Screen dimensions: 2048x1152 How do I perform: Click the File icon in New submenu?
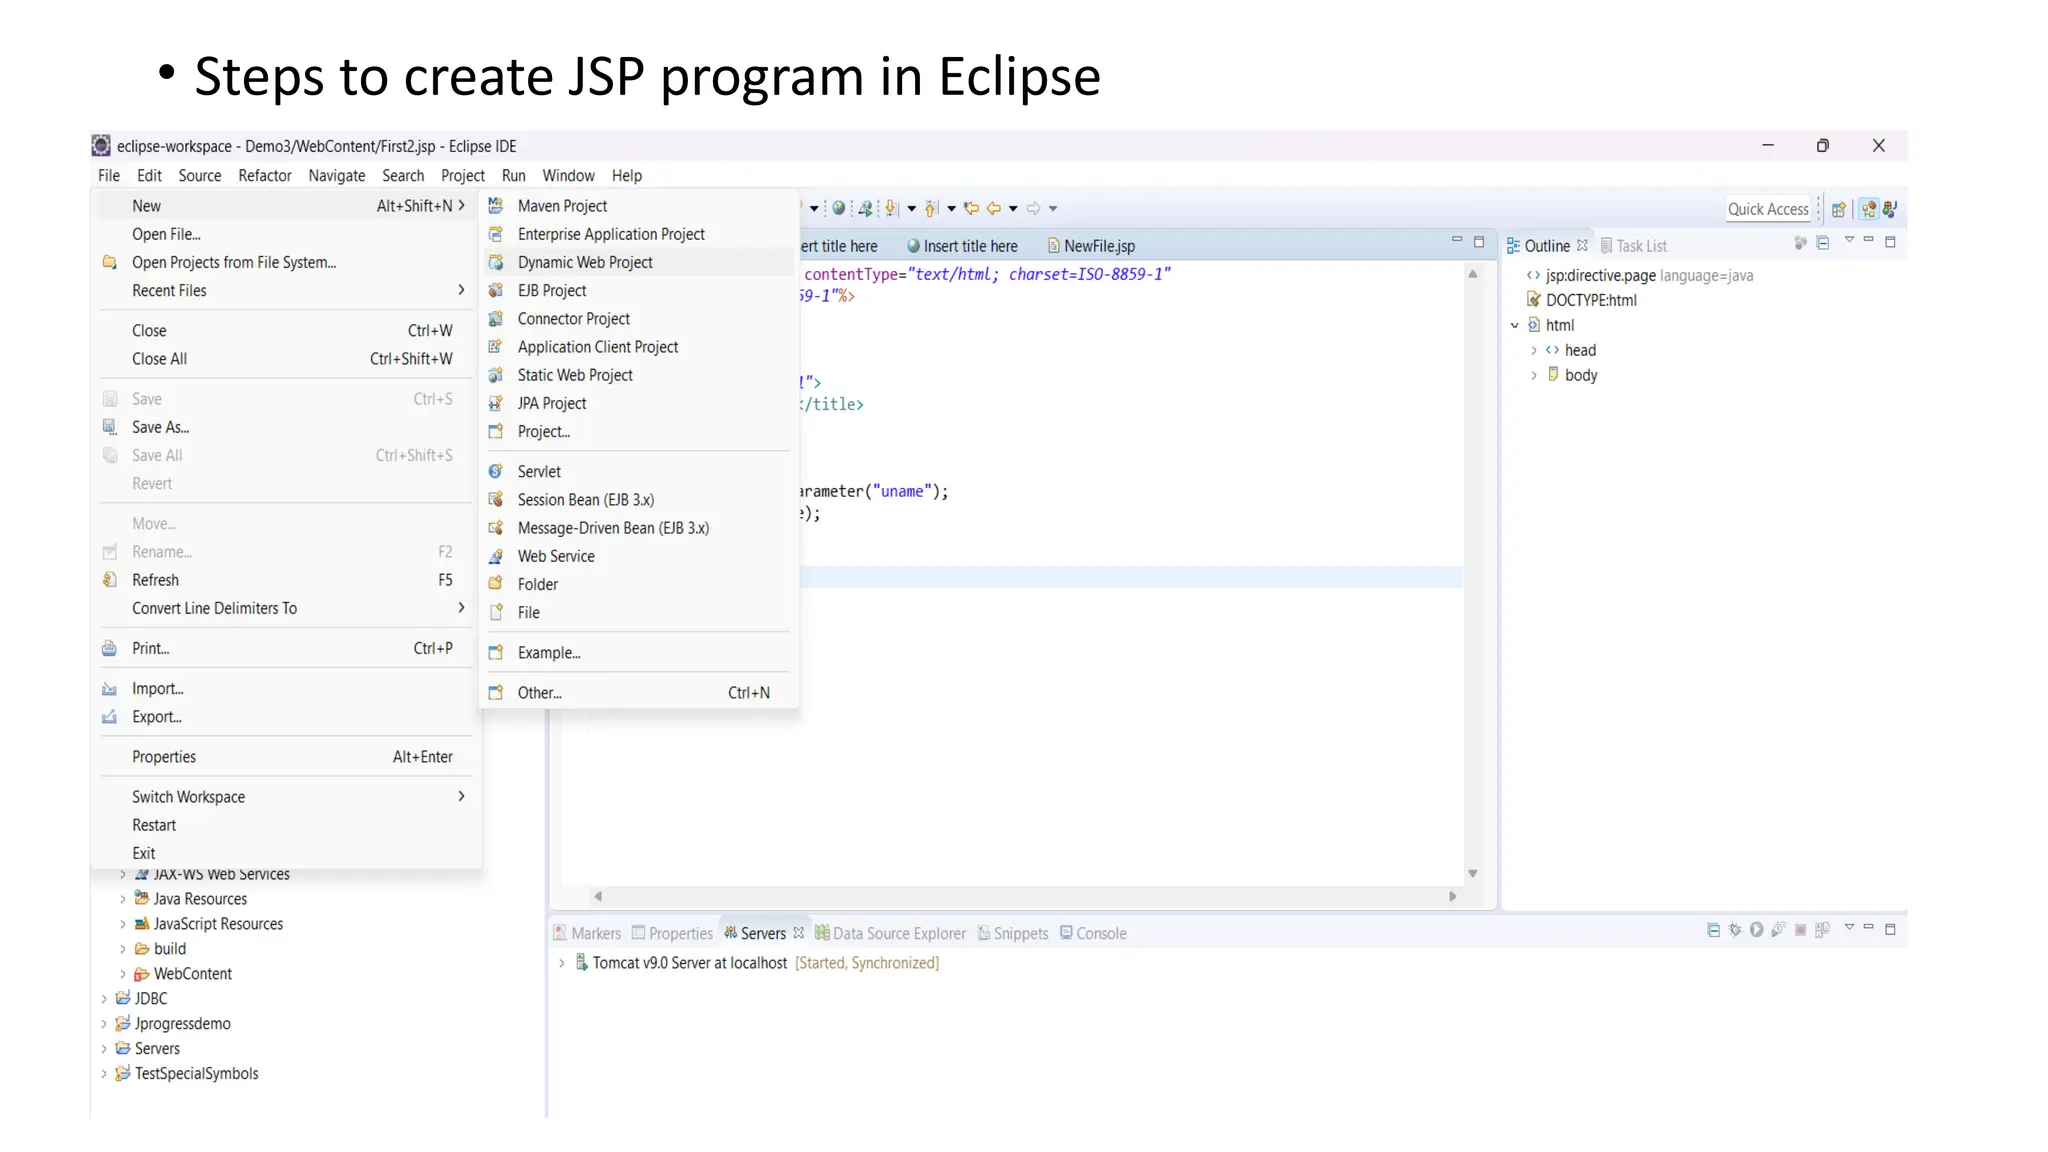tap(496, 612)
